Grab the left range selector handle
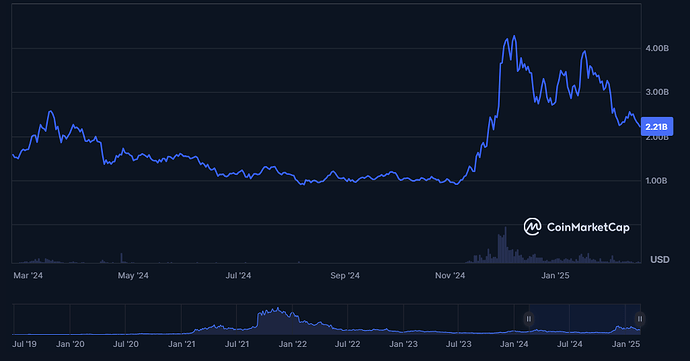690x361 pixels. tap(529, 319)
